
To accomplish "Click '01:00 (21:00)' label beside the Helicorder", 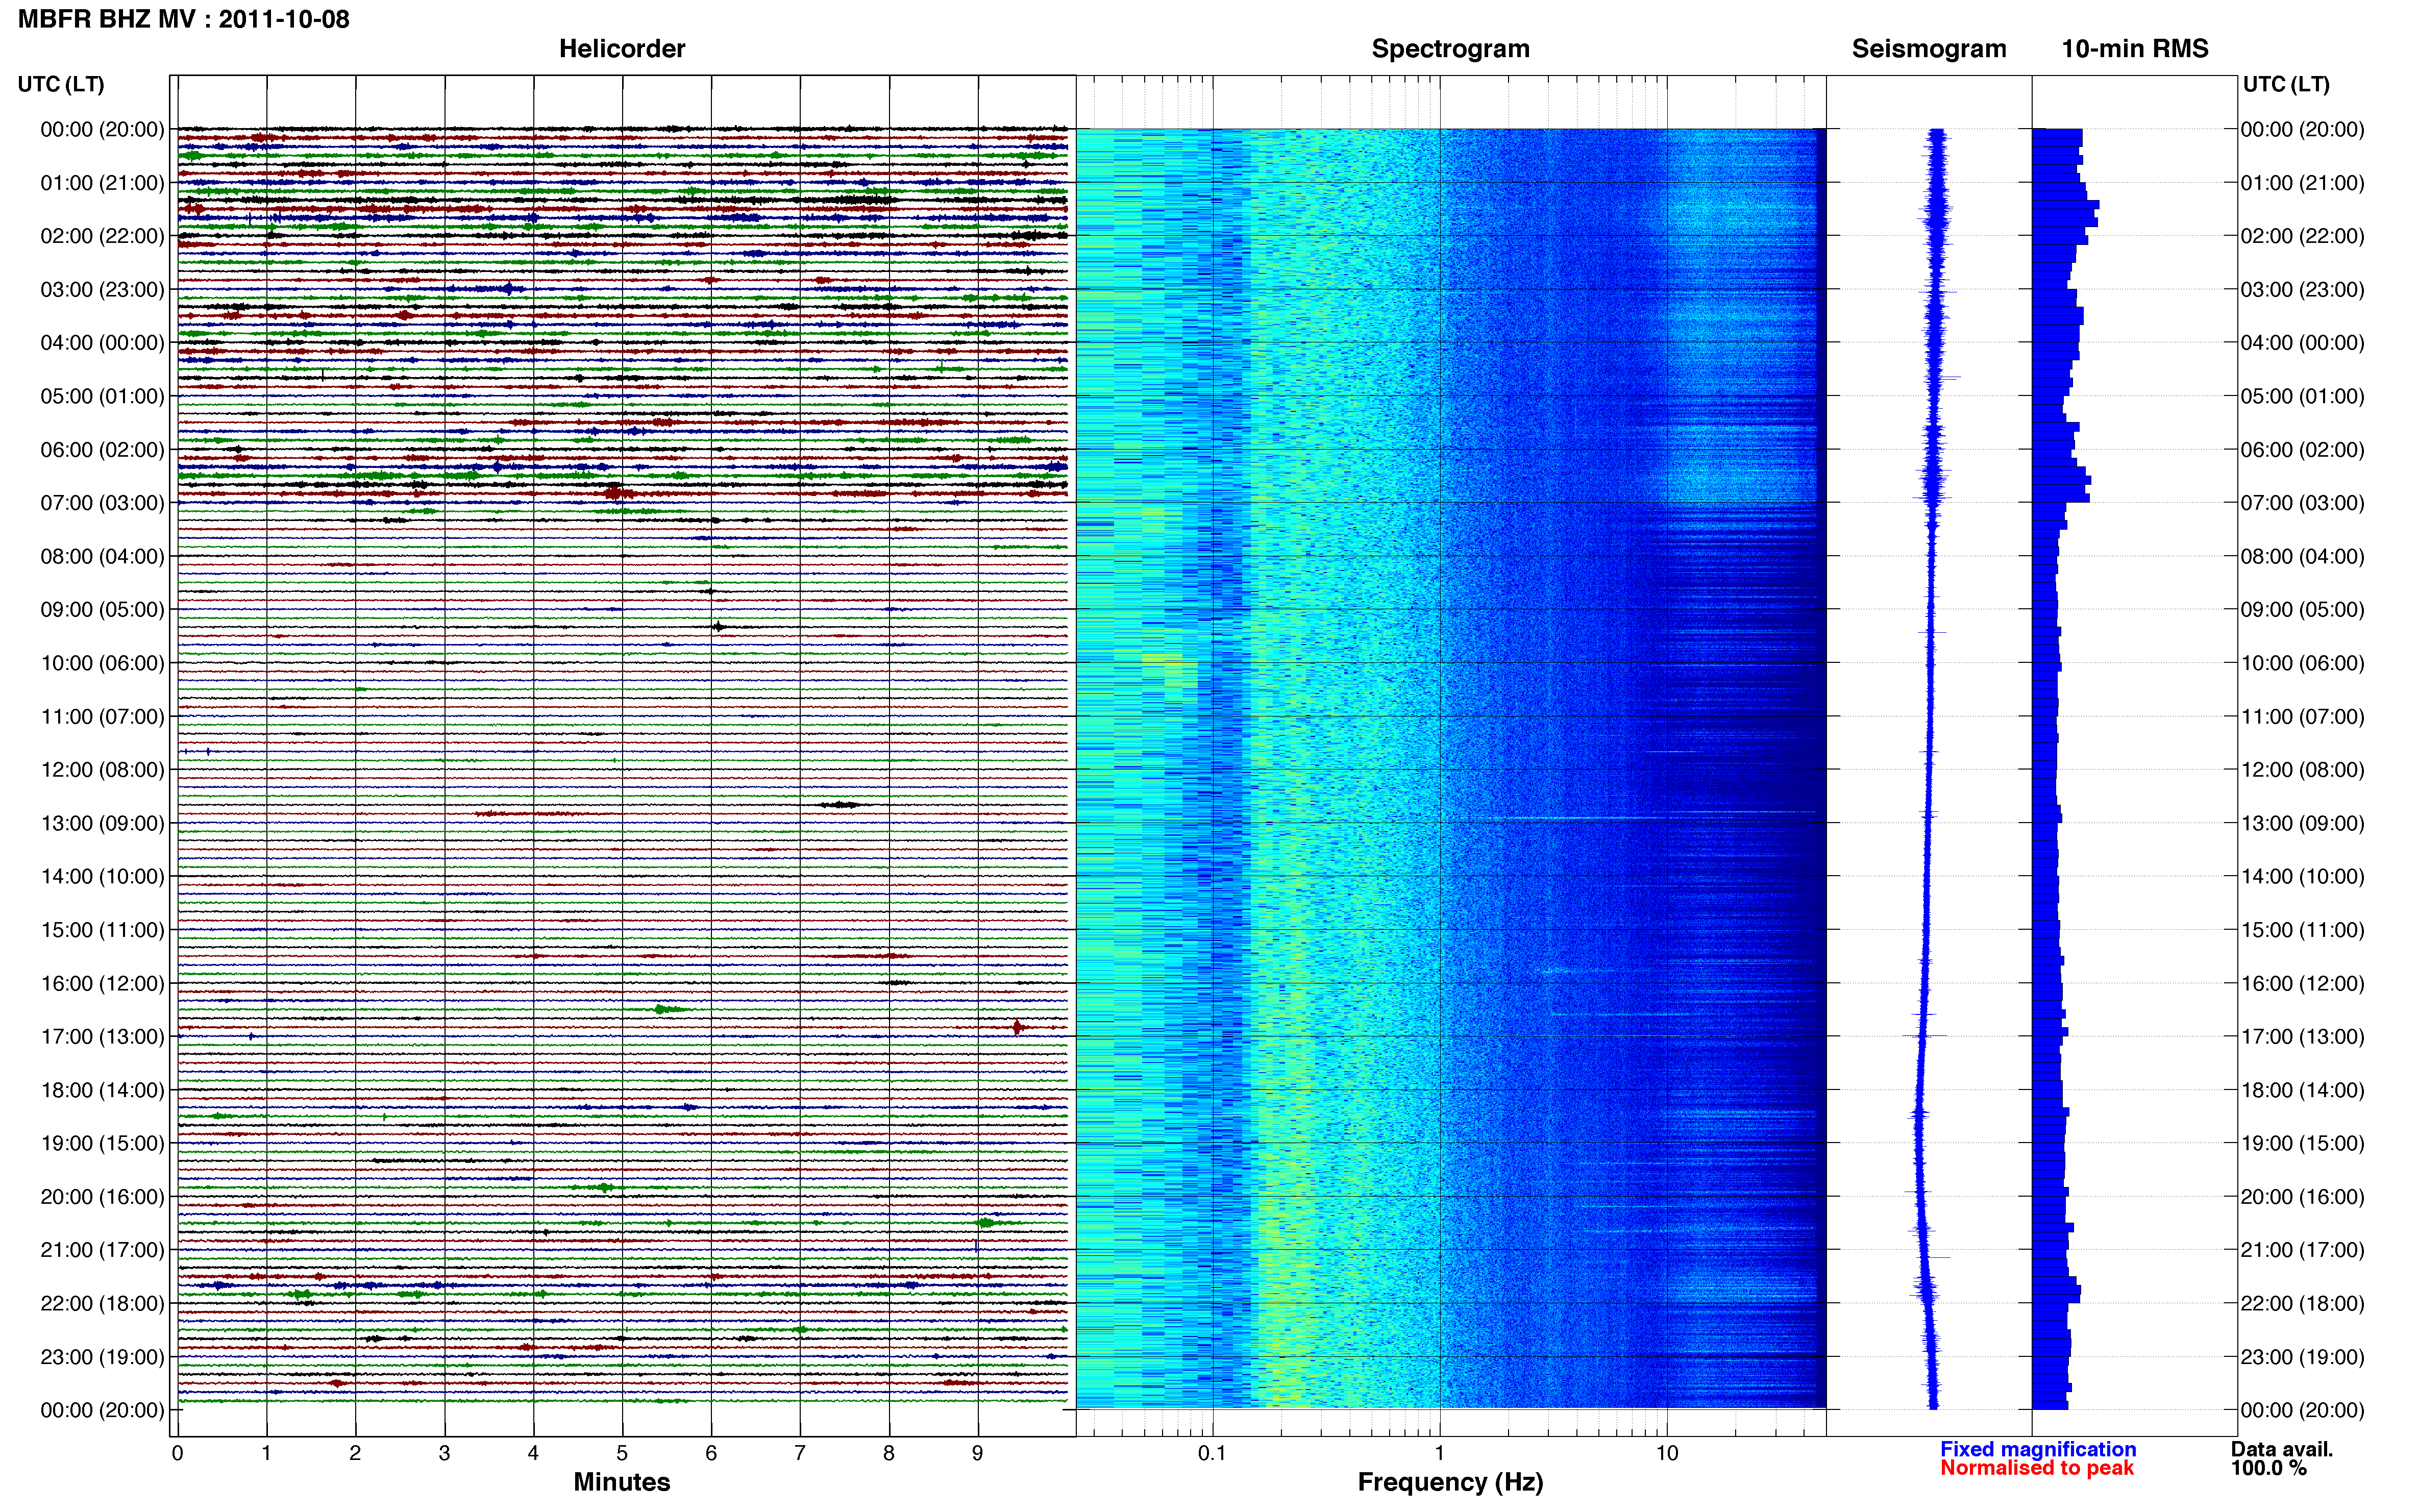I will pyautogui.click(x=103, y=183).
